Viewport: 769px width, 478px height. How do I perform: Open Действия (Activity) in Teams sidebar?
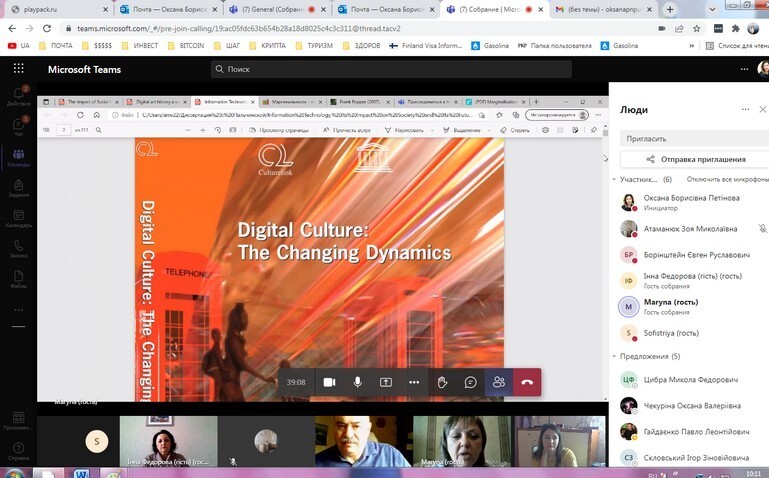18,95
